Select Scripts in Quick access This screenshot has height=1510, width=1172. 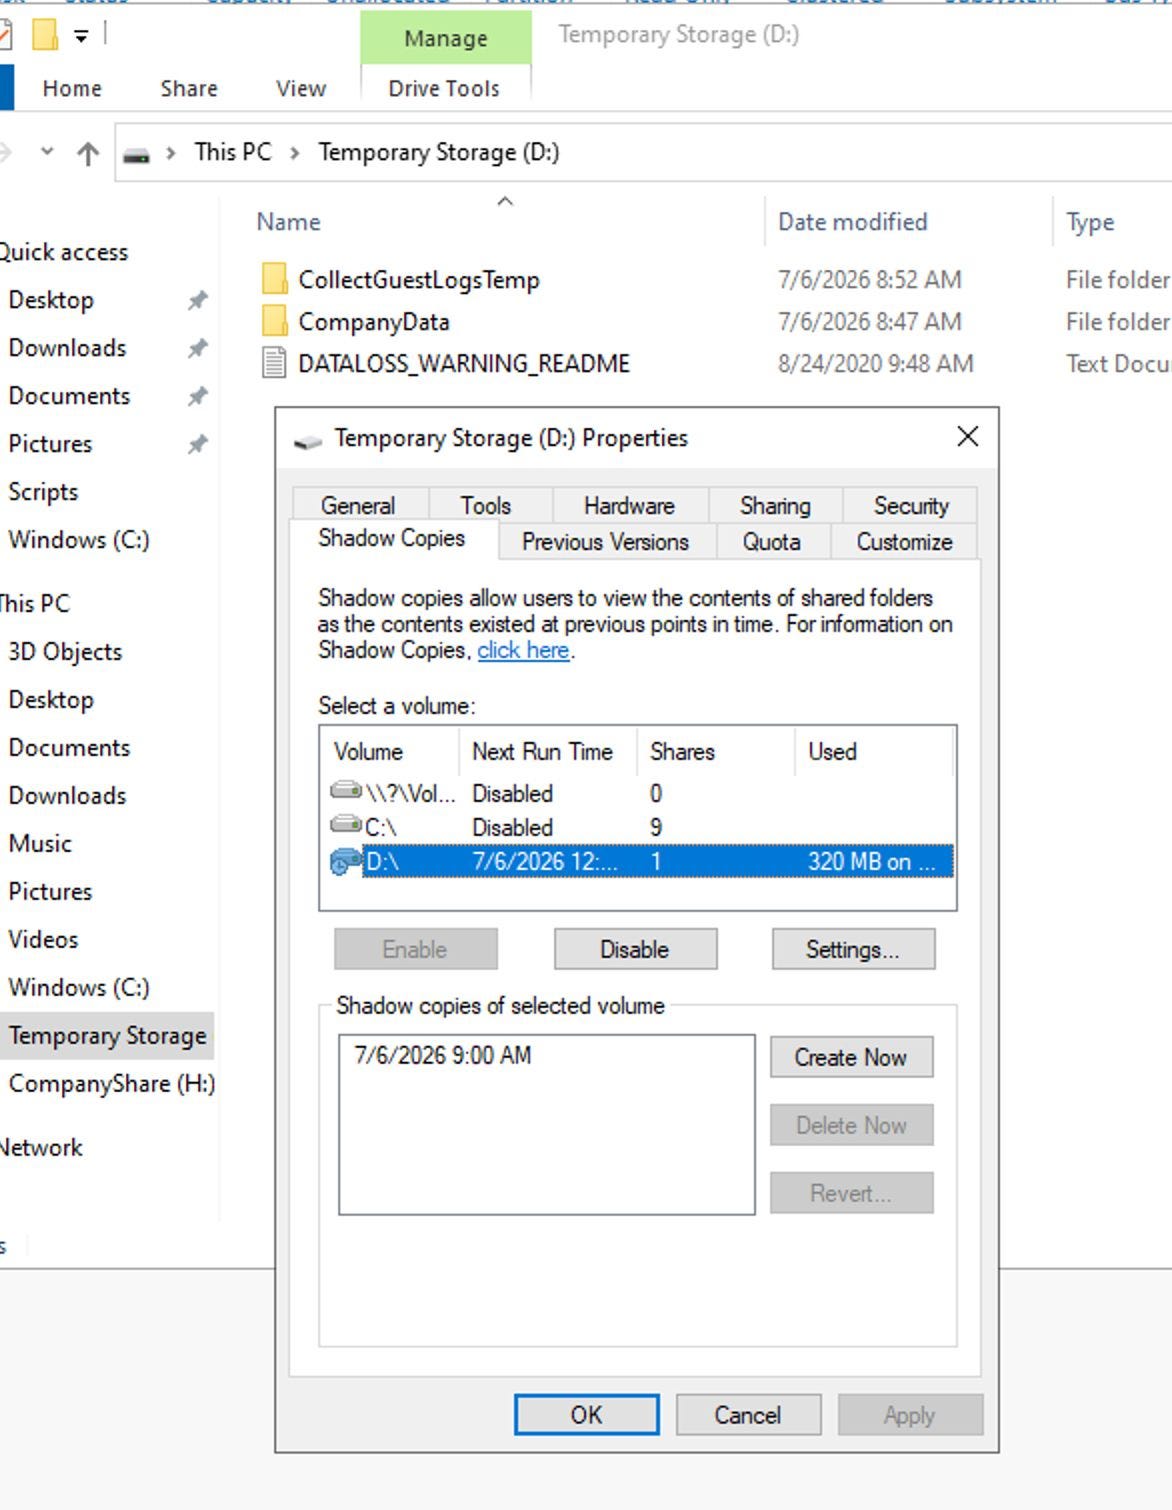pyautogui.click(x=43, y=492)
